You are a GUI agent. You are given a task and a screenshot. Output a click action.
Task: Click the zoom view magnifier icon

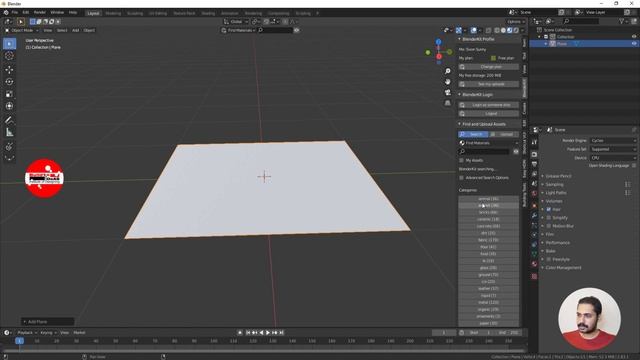pos(448,71)
